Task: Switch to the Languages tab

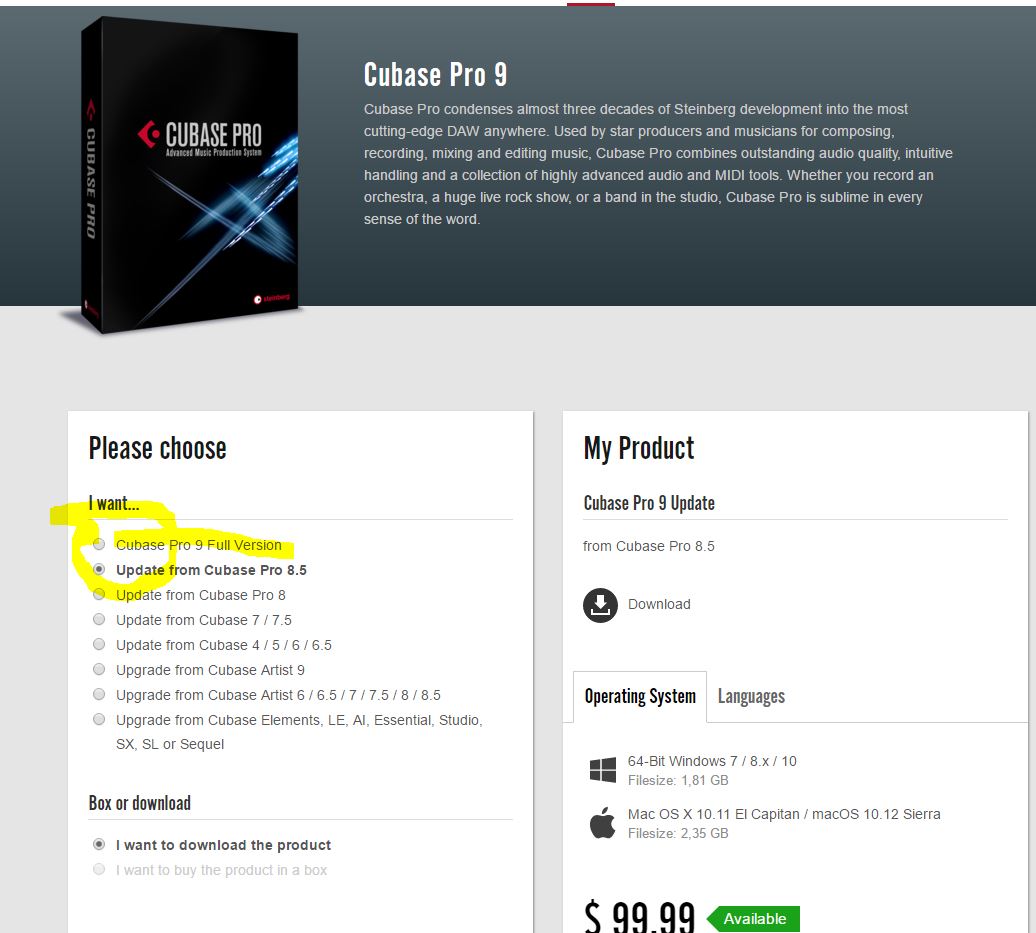Action: [751, 696]
